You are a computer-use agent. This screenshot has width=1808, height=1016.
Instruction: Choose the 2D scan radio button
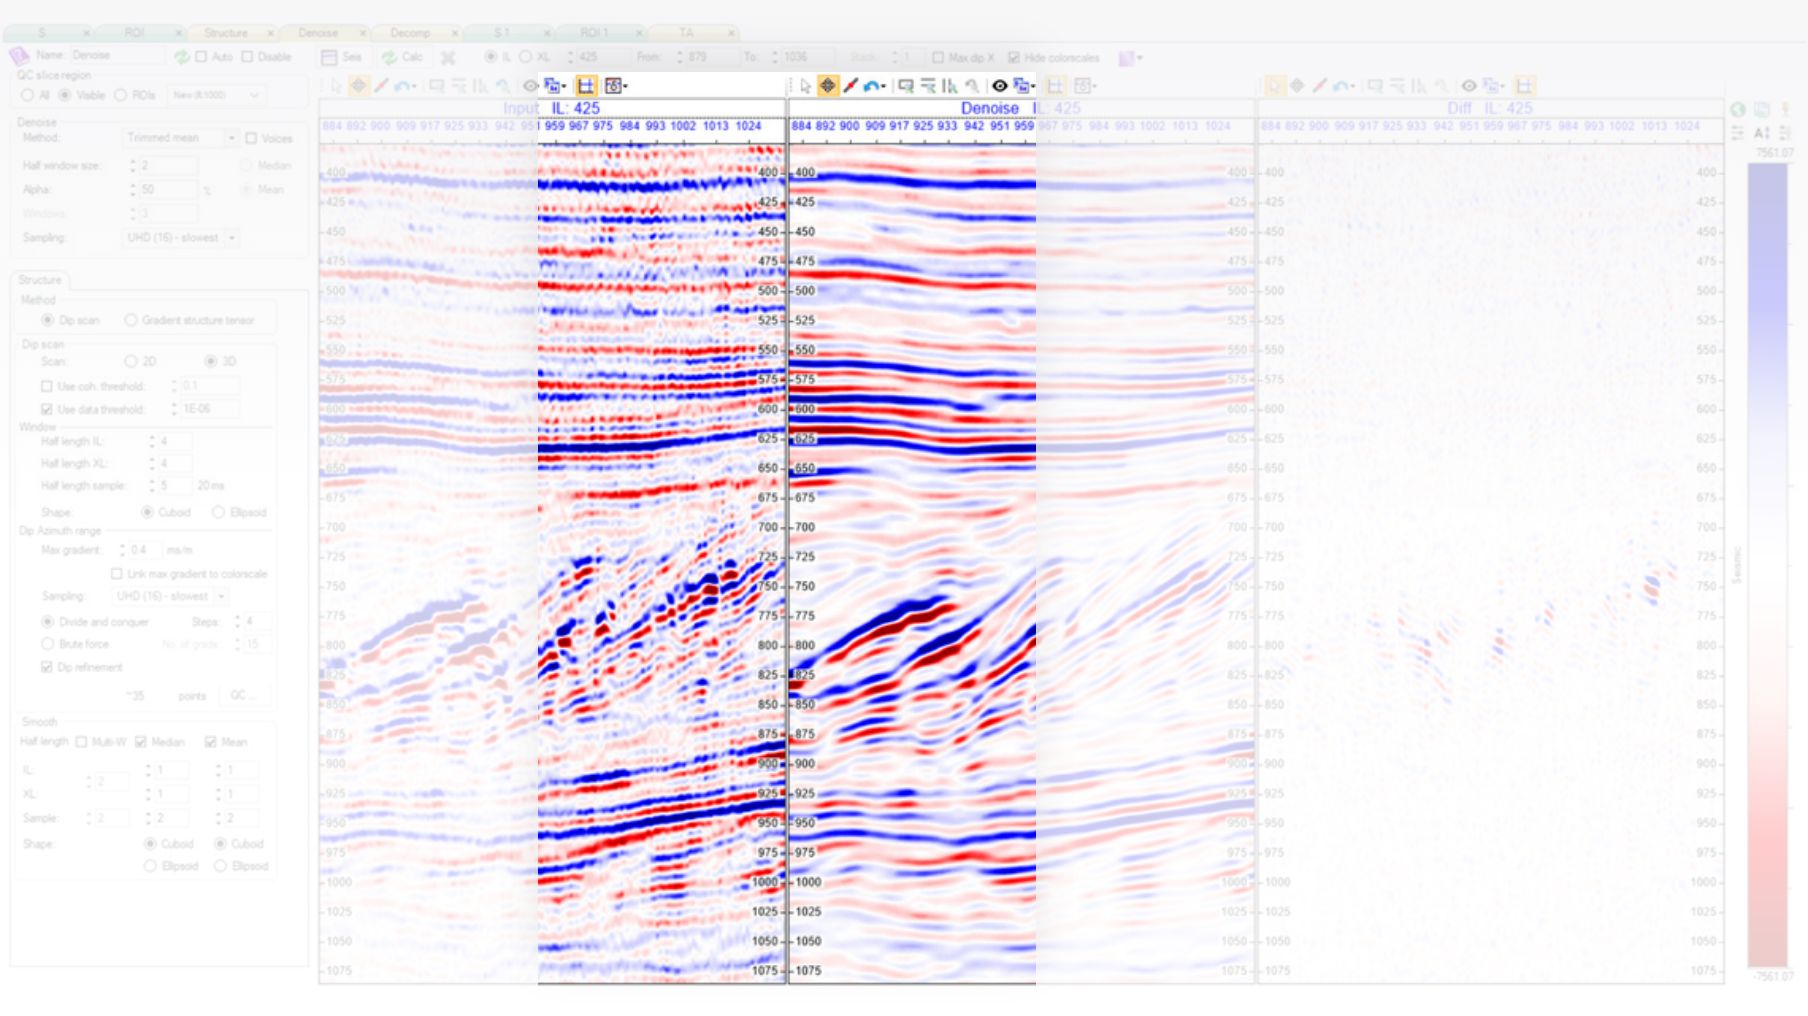click(131, 361)
